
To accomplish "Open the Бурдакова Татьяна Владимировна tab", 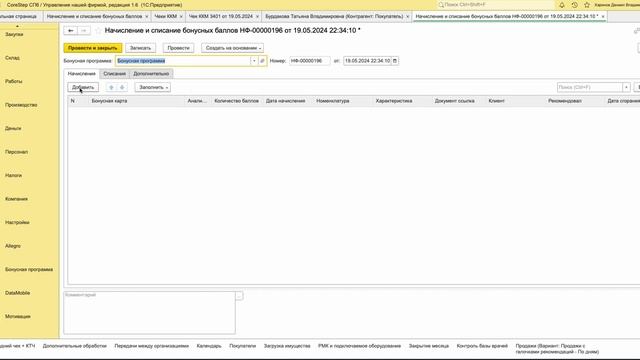I will (334, 16).
